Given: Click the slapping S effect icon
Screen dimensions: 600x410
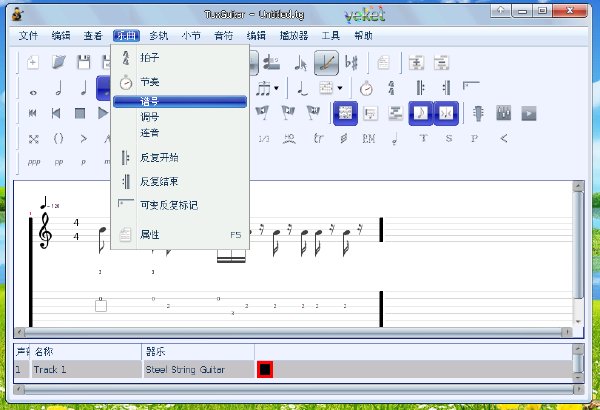Looking at the screenshot, I should [449, 138].
